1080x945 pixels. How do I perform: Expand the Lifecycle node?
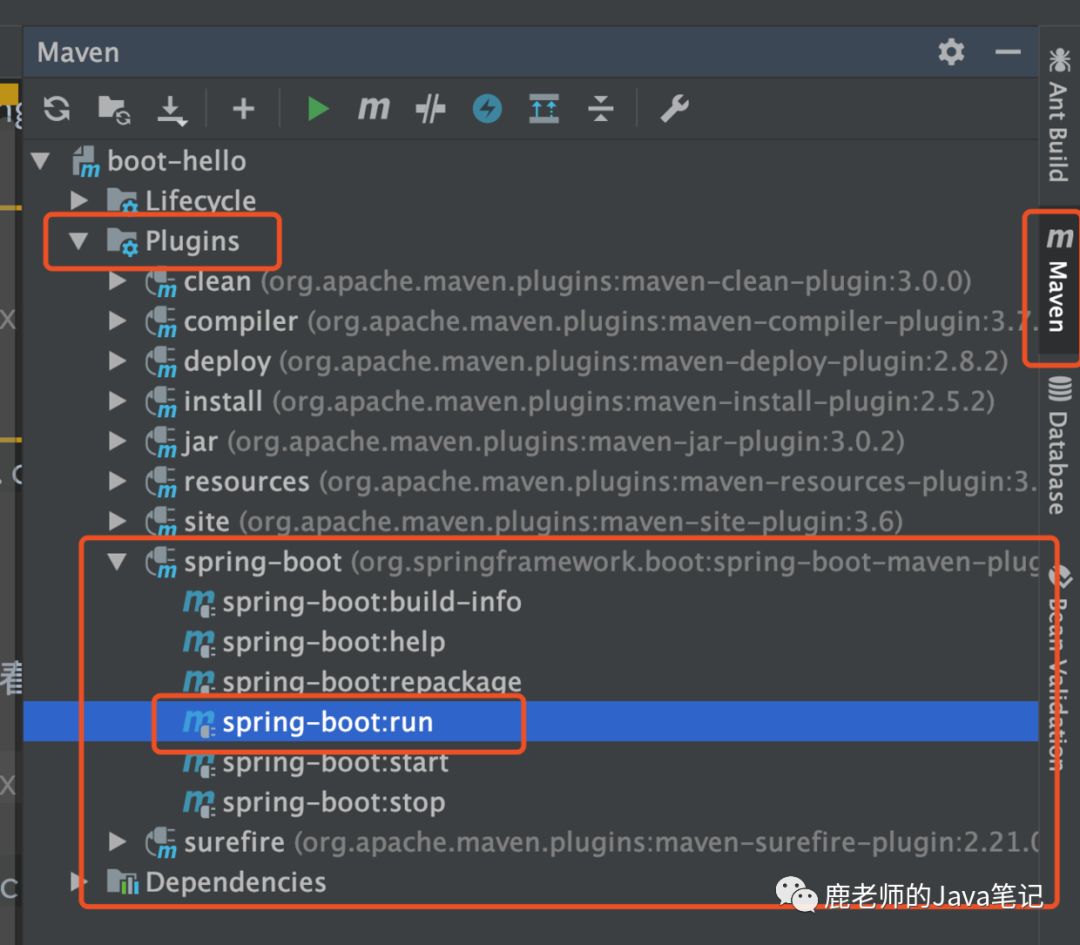[x=79, y=200]
